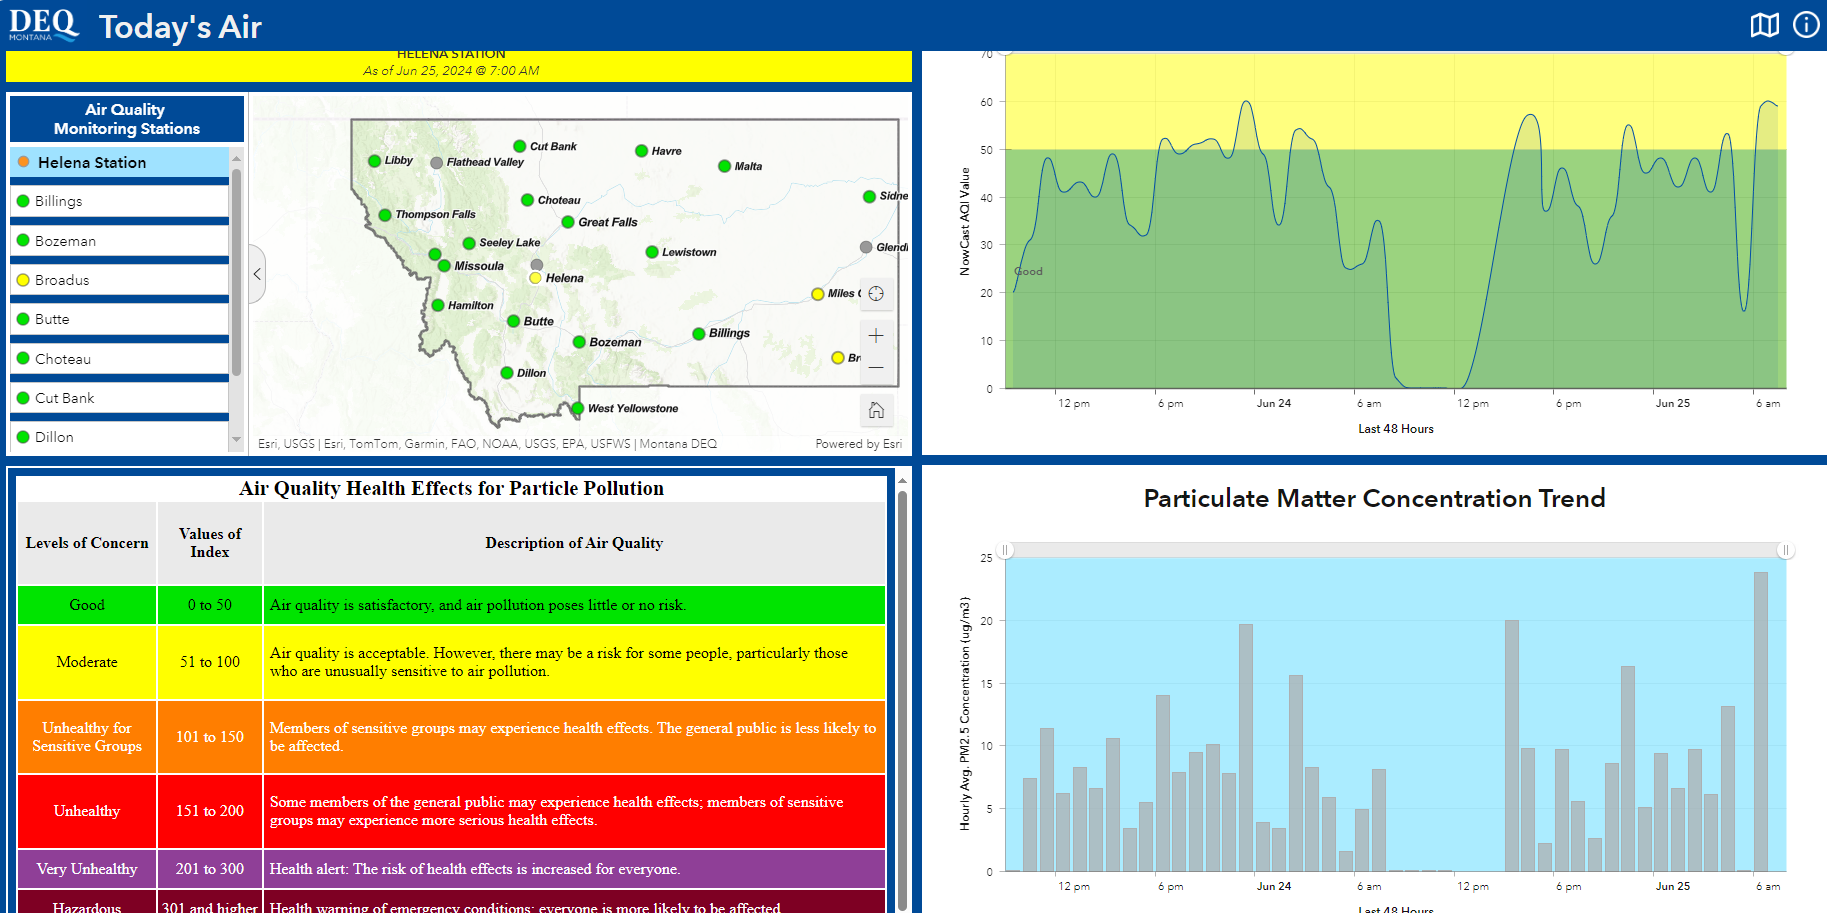Image resolution: width=1827 pixels, height=913 pixels.
Task: Grab left range handle on PM trend chart
Action: pyautogui.click(x=1006, y=550)
